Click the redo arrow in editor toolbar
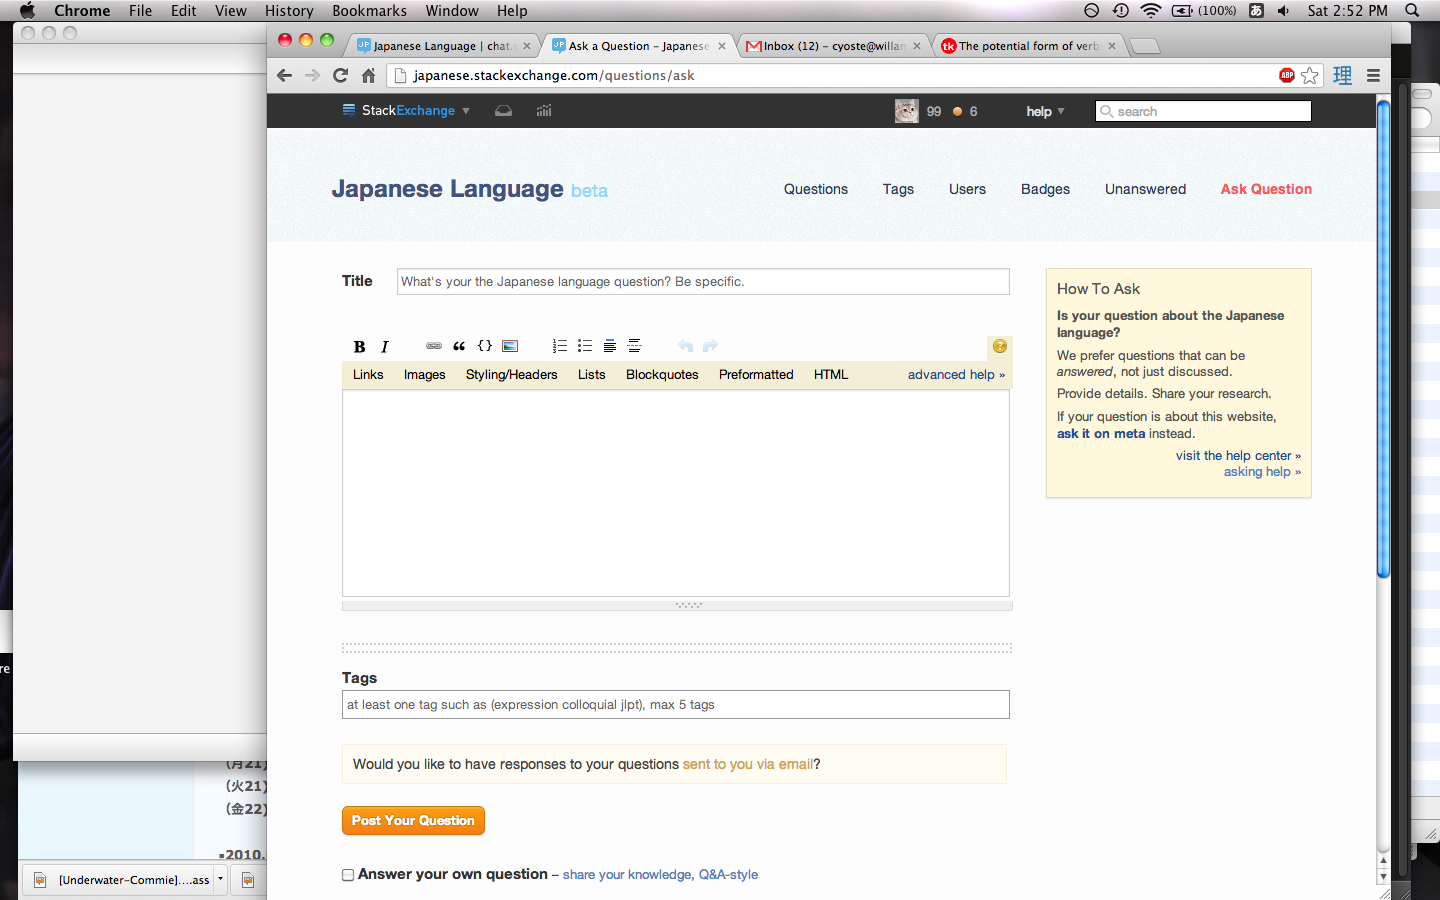 (x=710, y=346)
